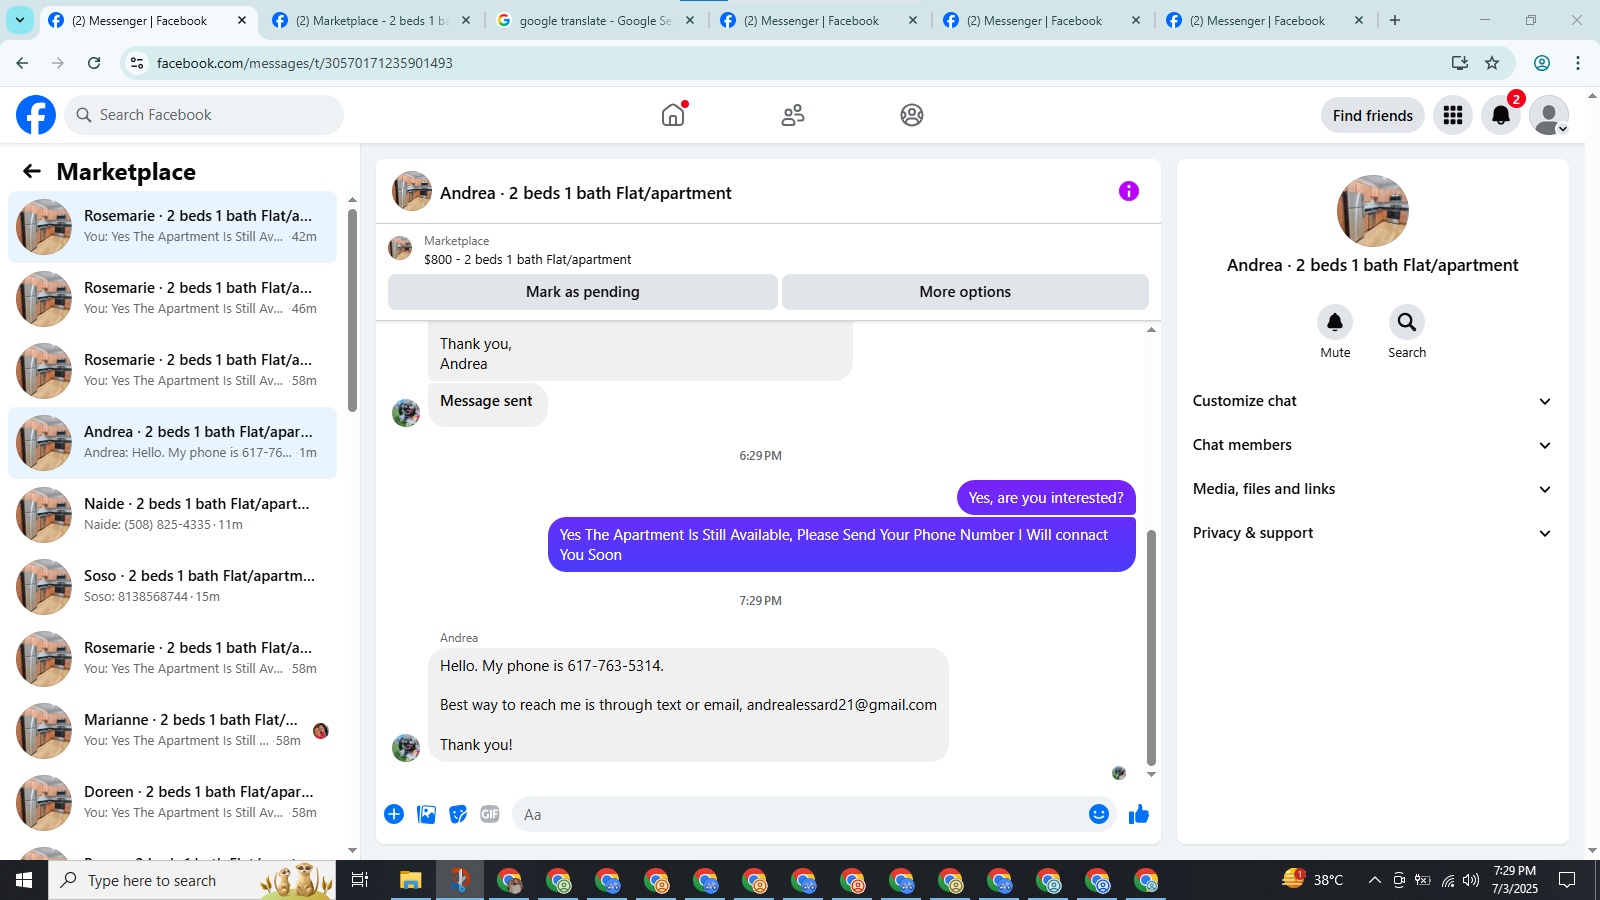1600x900 pixels.
Task: Open the emoji picker in message box
Action: pyautogui.click(x=1099, y=814)
